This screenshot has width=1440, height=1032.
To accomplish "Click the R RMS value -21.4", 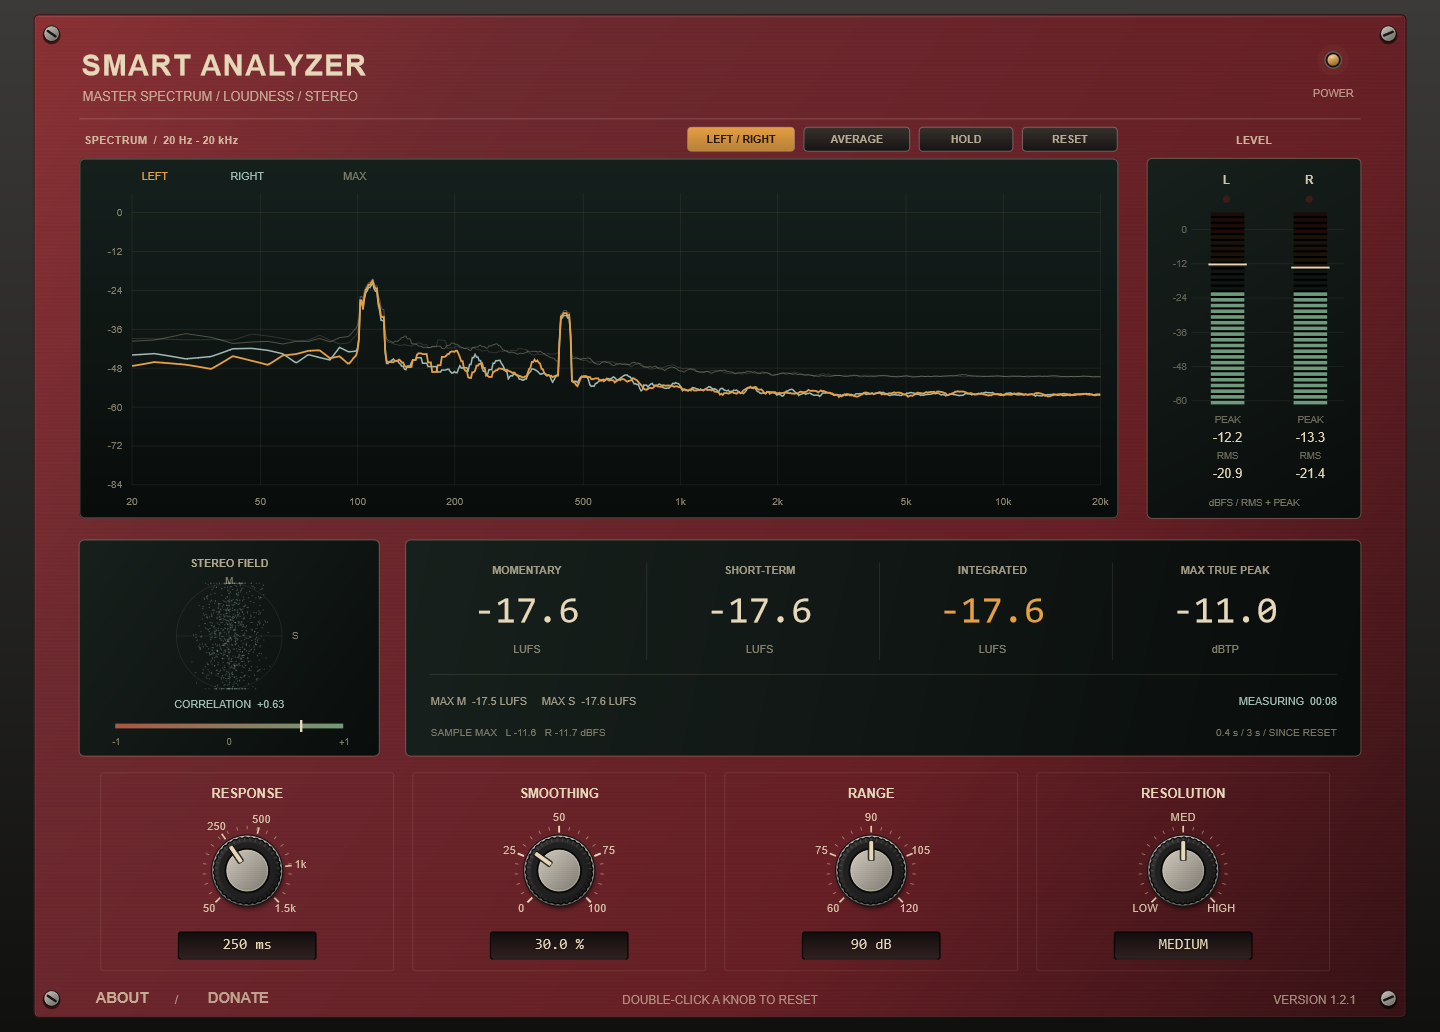I will click(x=1310, y=473).
